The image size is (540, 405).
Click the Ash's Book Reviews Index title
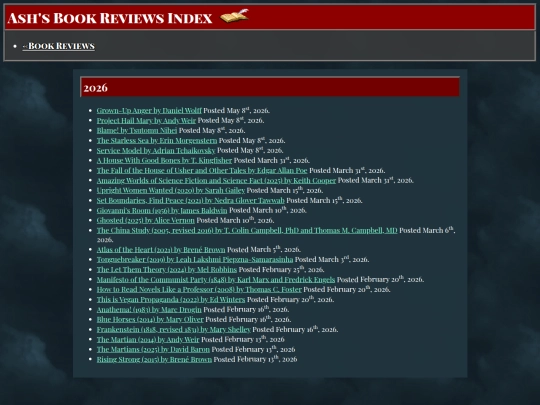[110, 18]
